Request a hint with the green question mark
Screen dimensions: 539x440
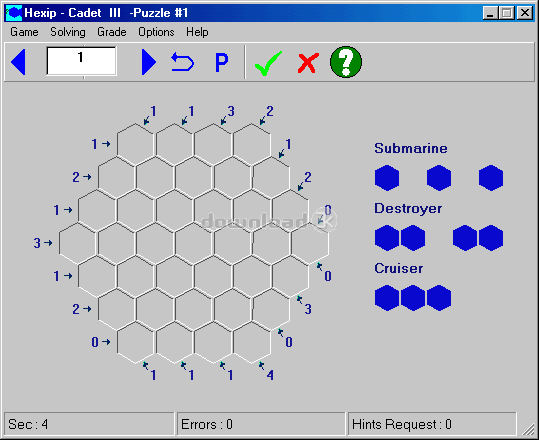point(346,62)
